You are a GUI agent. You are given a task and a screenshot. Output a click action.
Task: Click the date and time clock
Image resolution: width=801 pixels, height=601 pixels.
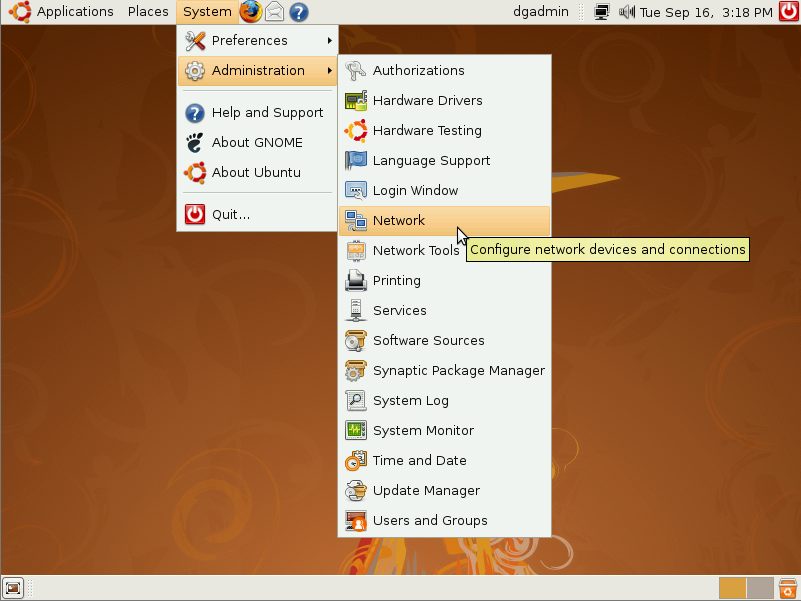tap(706, 12)
